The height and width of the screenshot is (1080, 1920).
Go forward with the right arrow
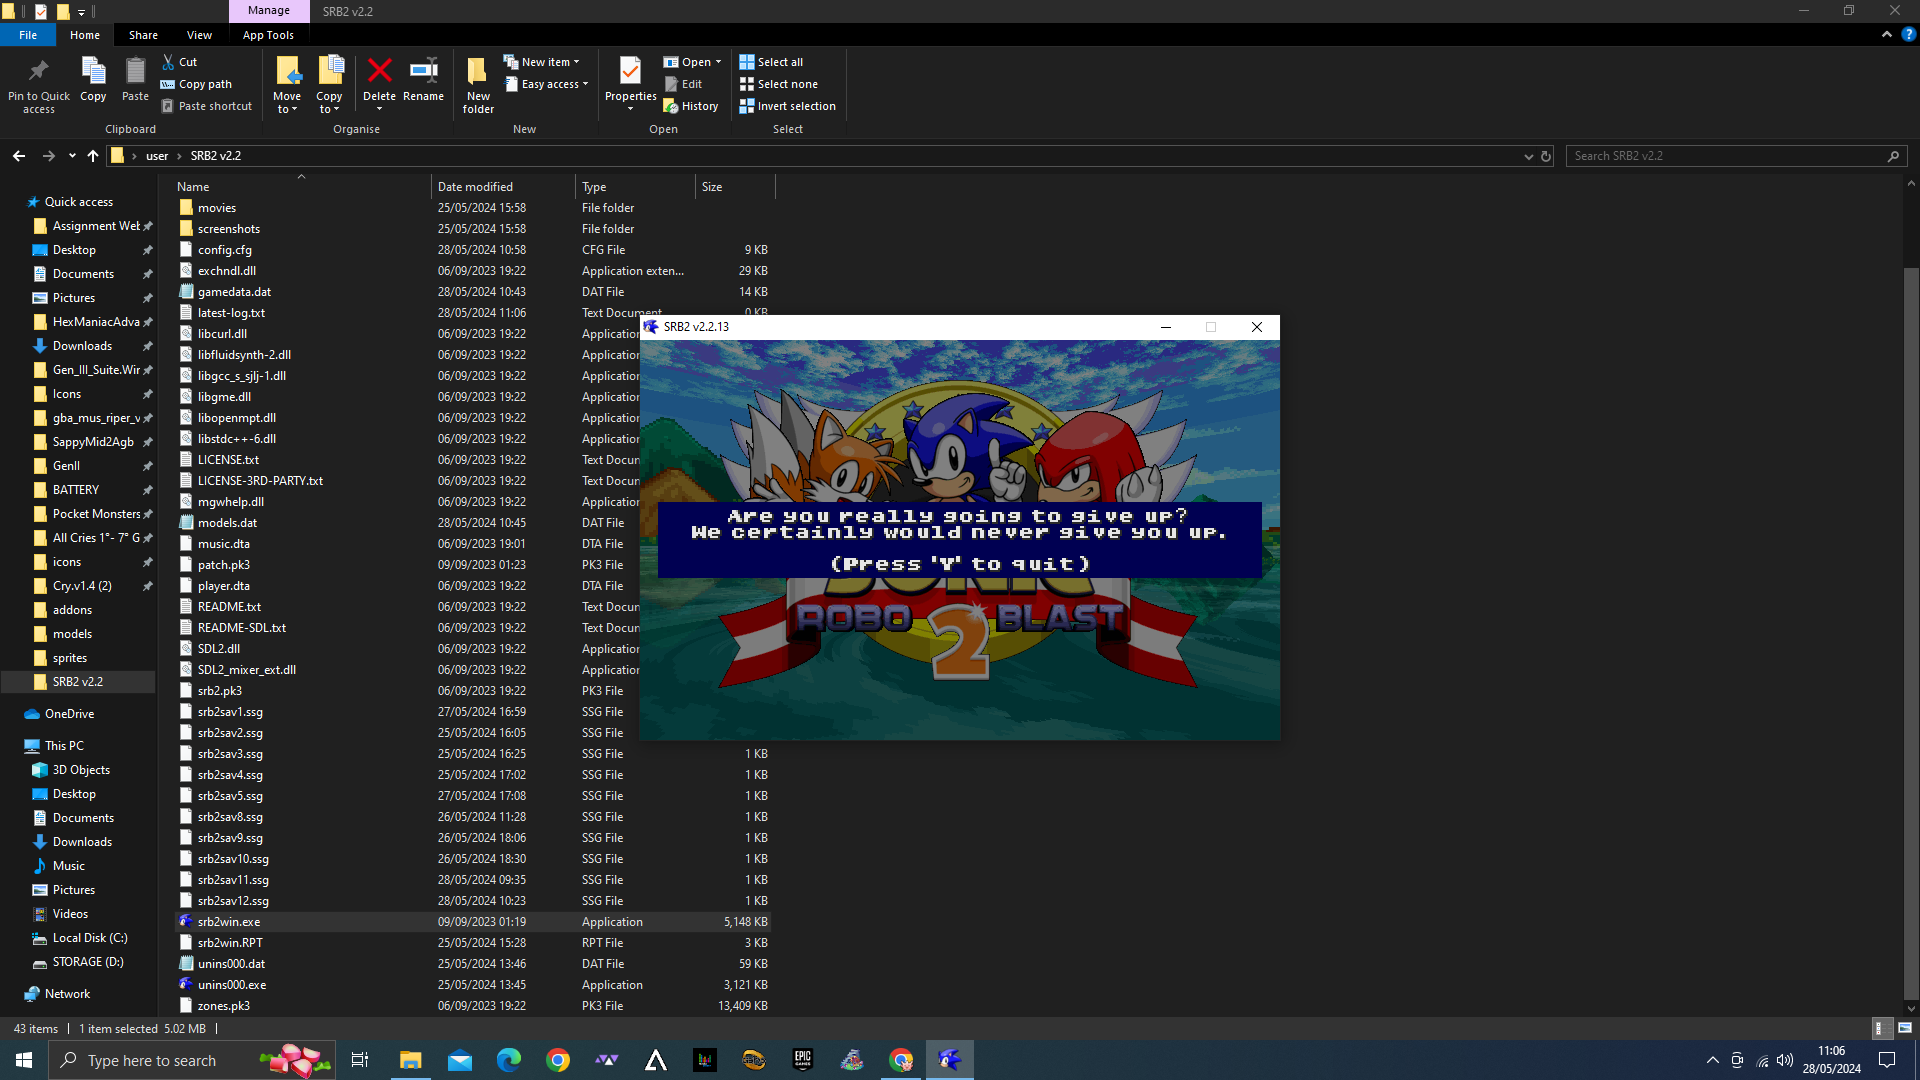click(x=48, y=156)
